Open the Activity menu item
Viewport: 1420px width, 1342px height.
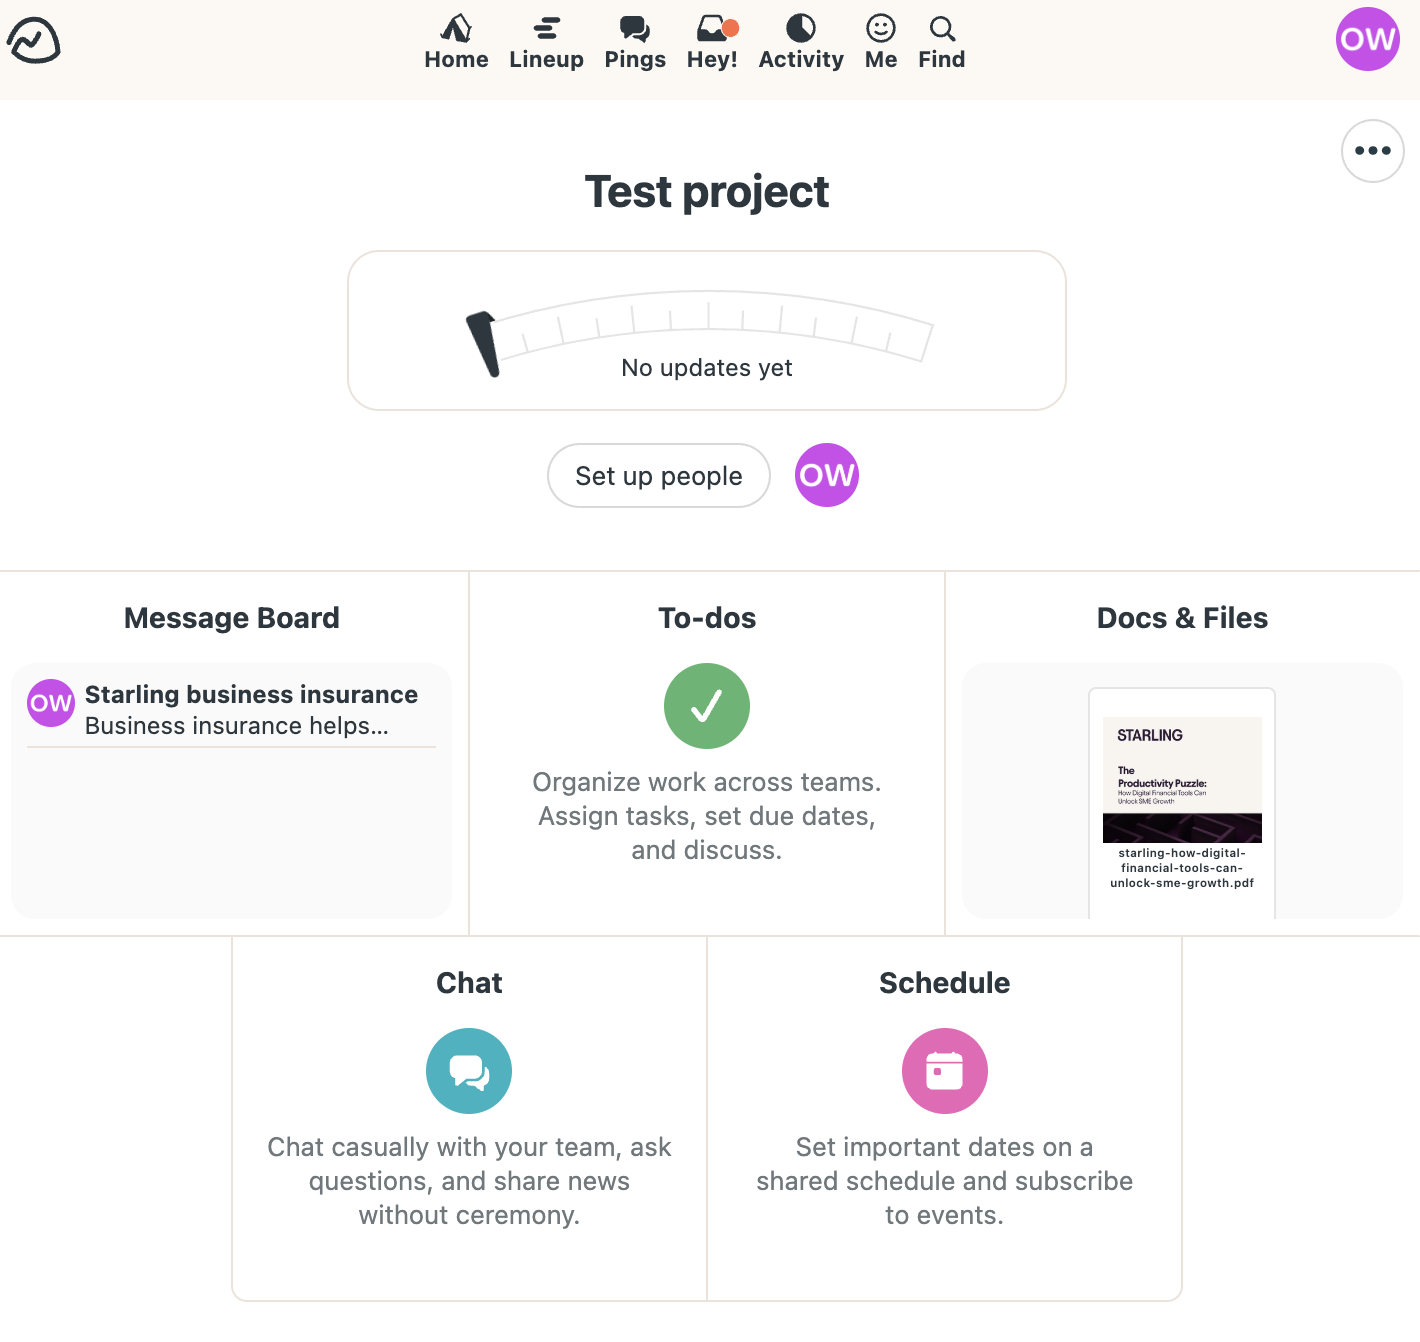(x=800, y=40)
